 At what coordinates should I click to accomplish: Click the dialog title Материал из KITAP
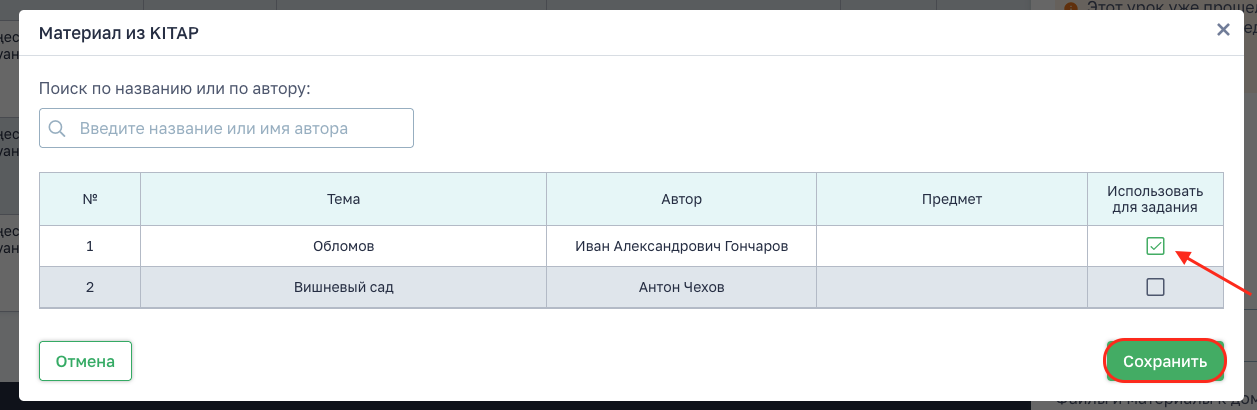pos(118,33)
